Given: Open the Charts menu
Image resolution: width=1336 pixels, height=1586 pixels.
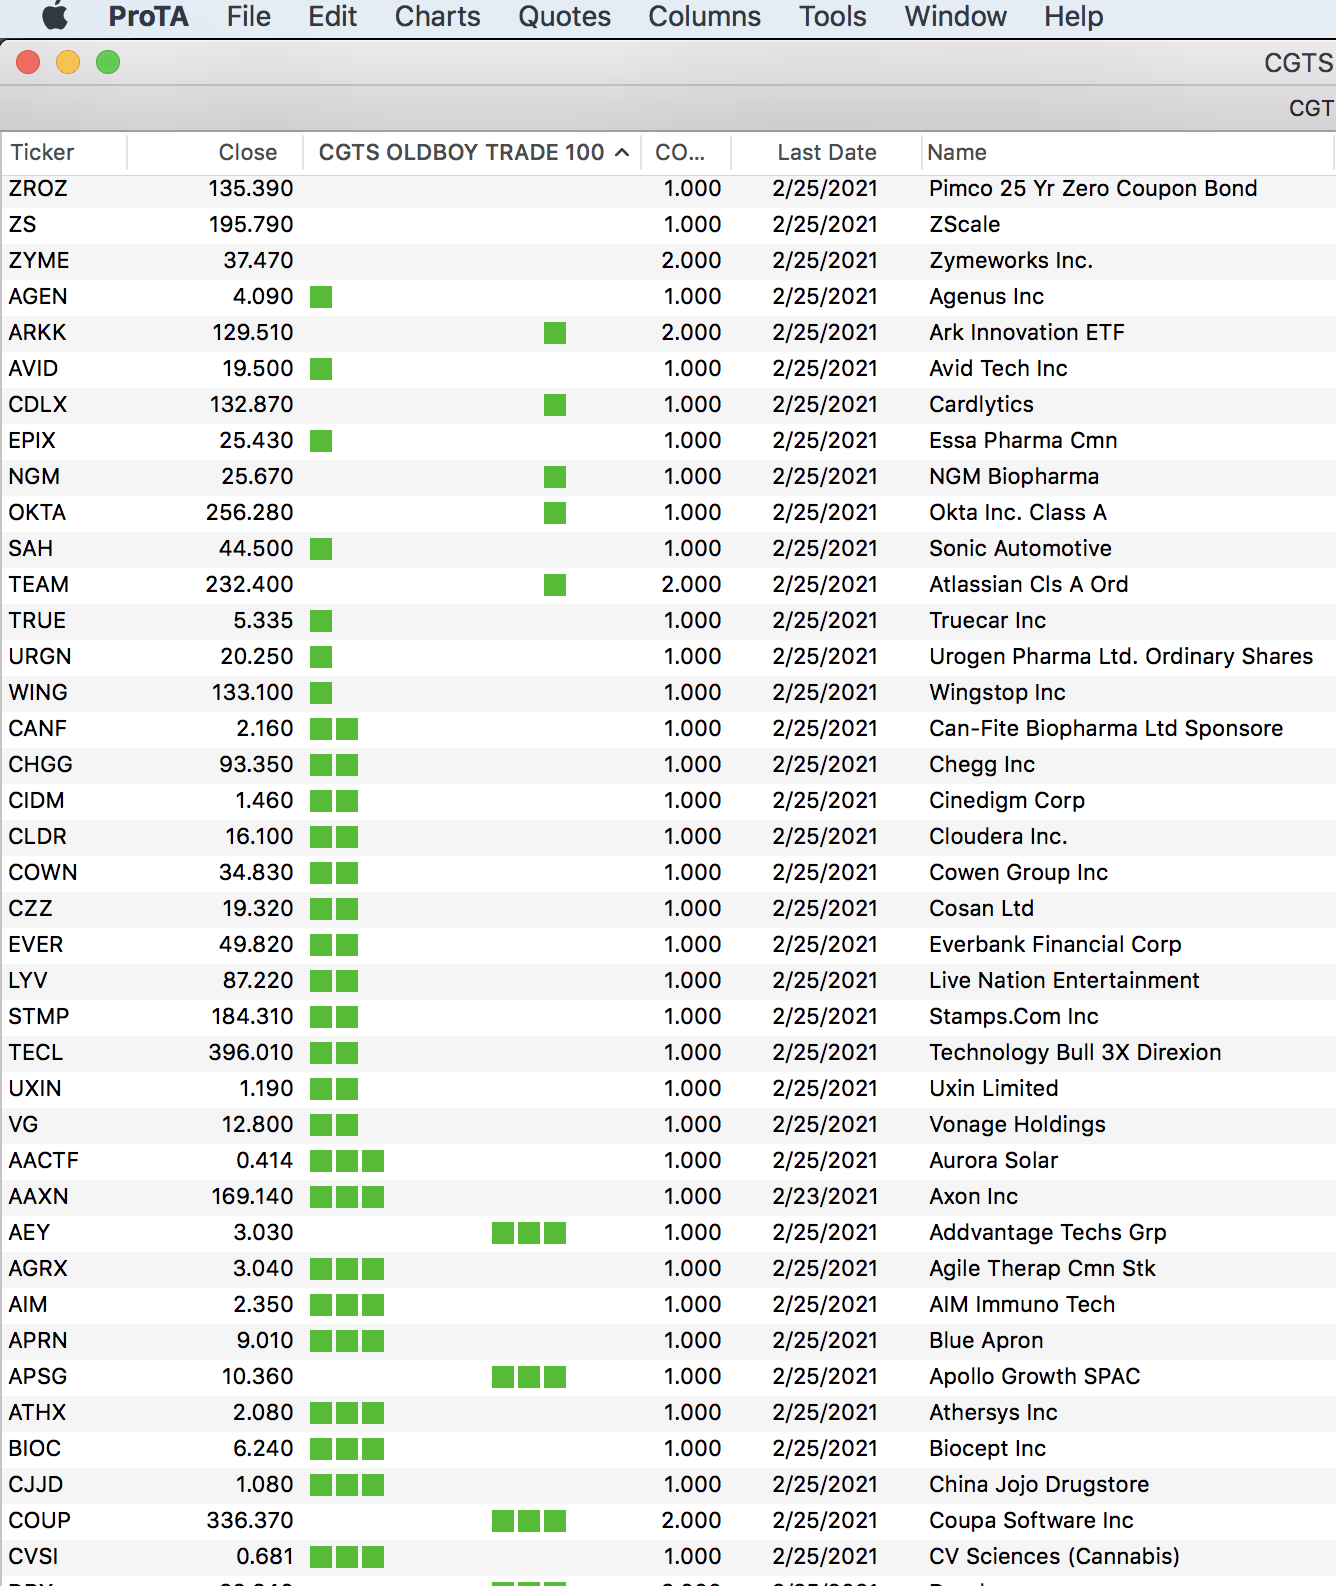Looking at the screenshot, I should tap(437, 16).
